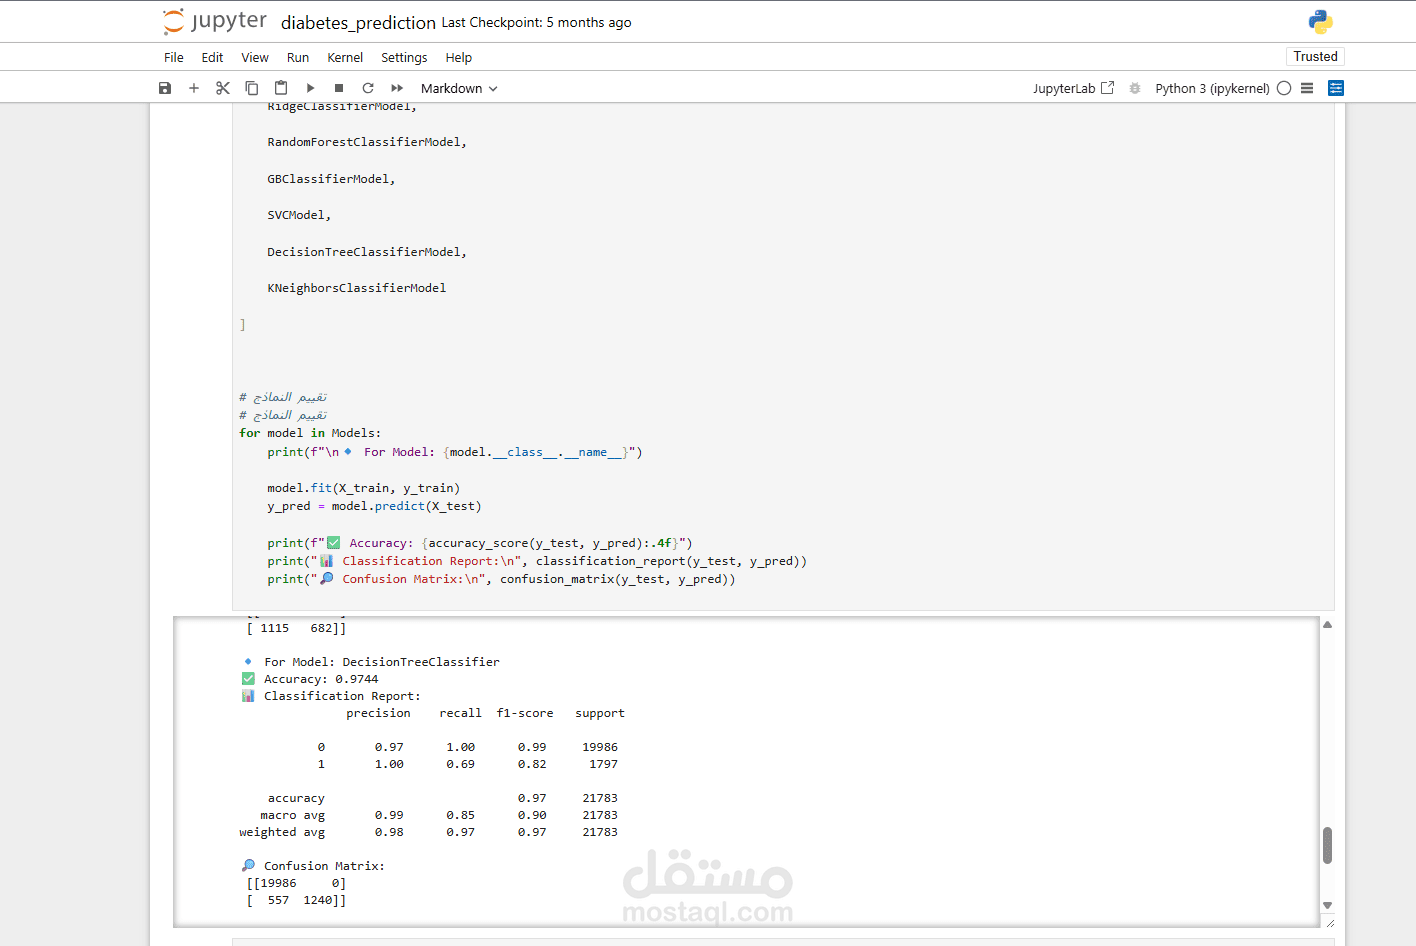Click the Classification Report print statement

537,561
